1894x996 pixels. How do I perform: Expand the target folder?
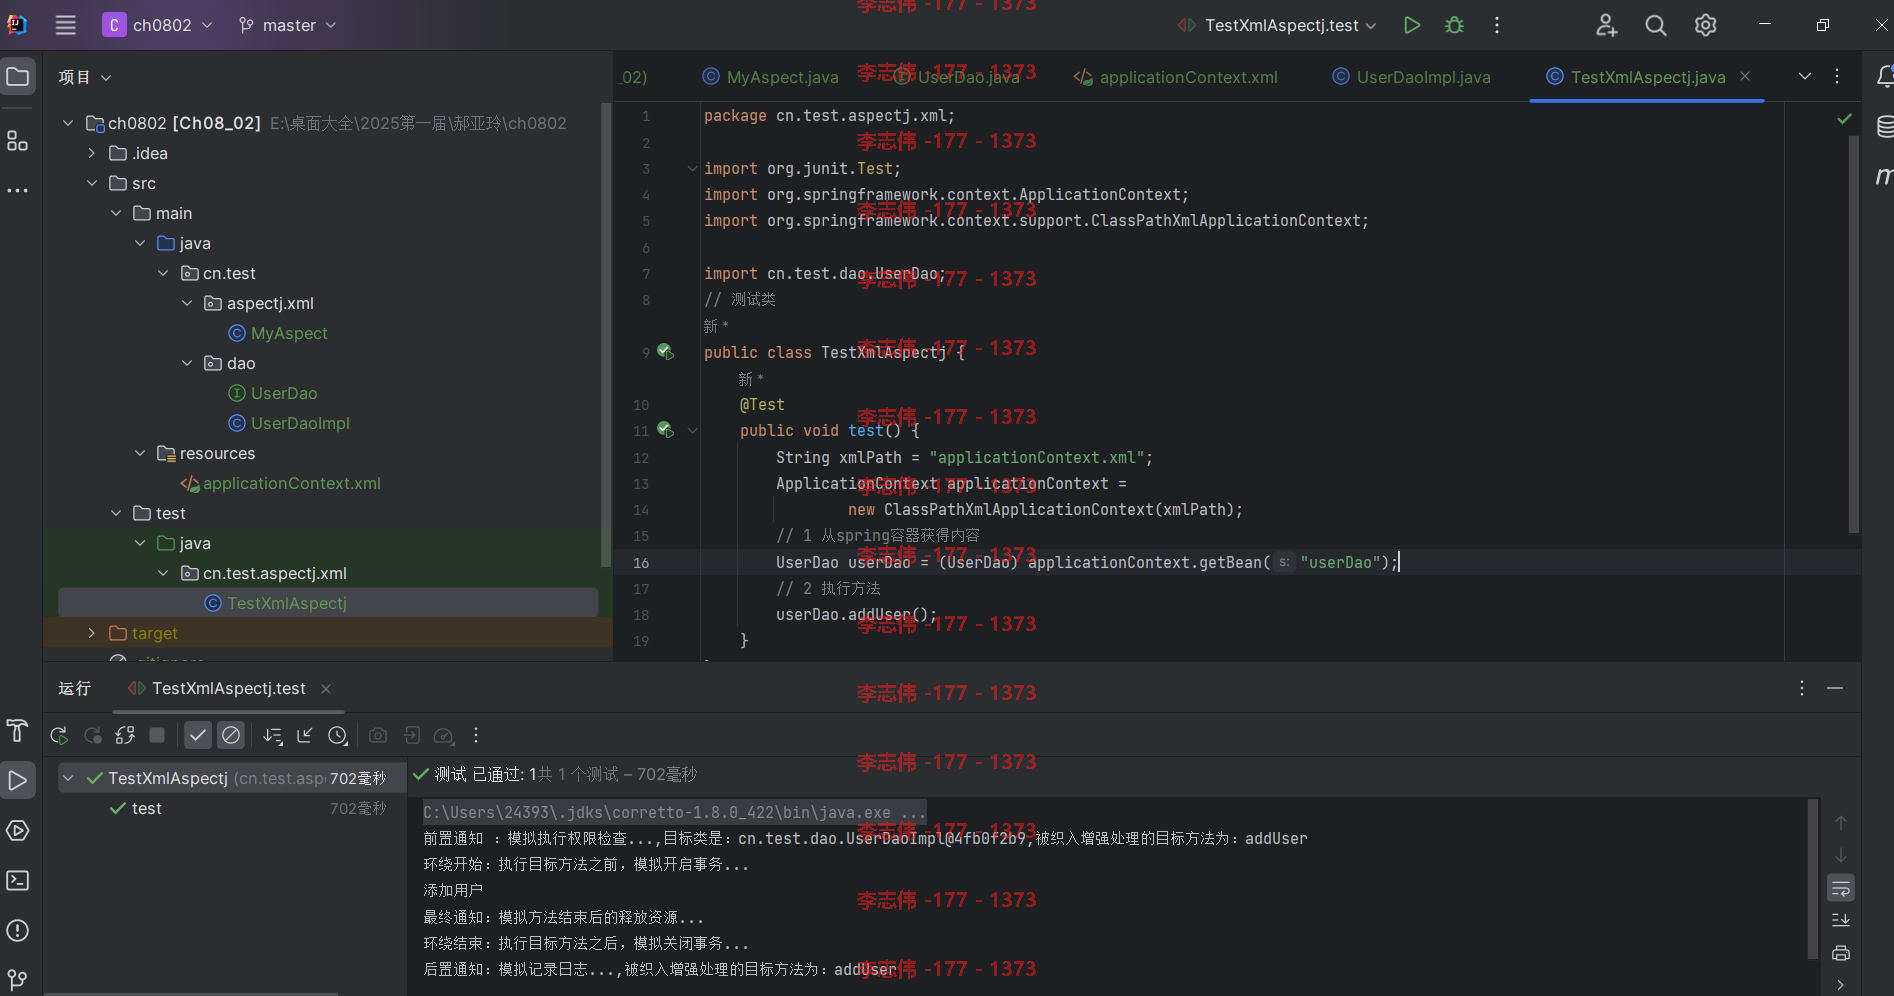point(92,633)
